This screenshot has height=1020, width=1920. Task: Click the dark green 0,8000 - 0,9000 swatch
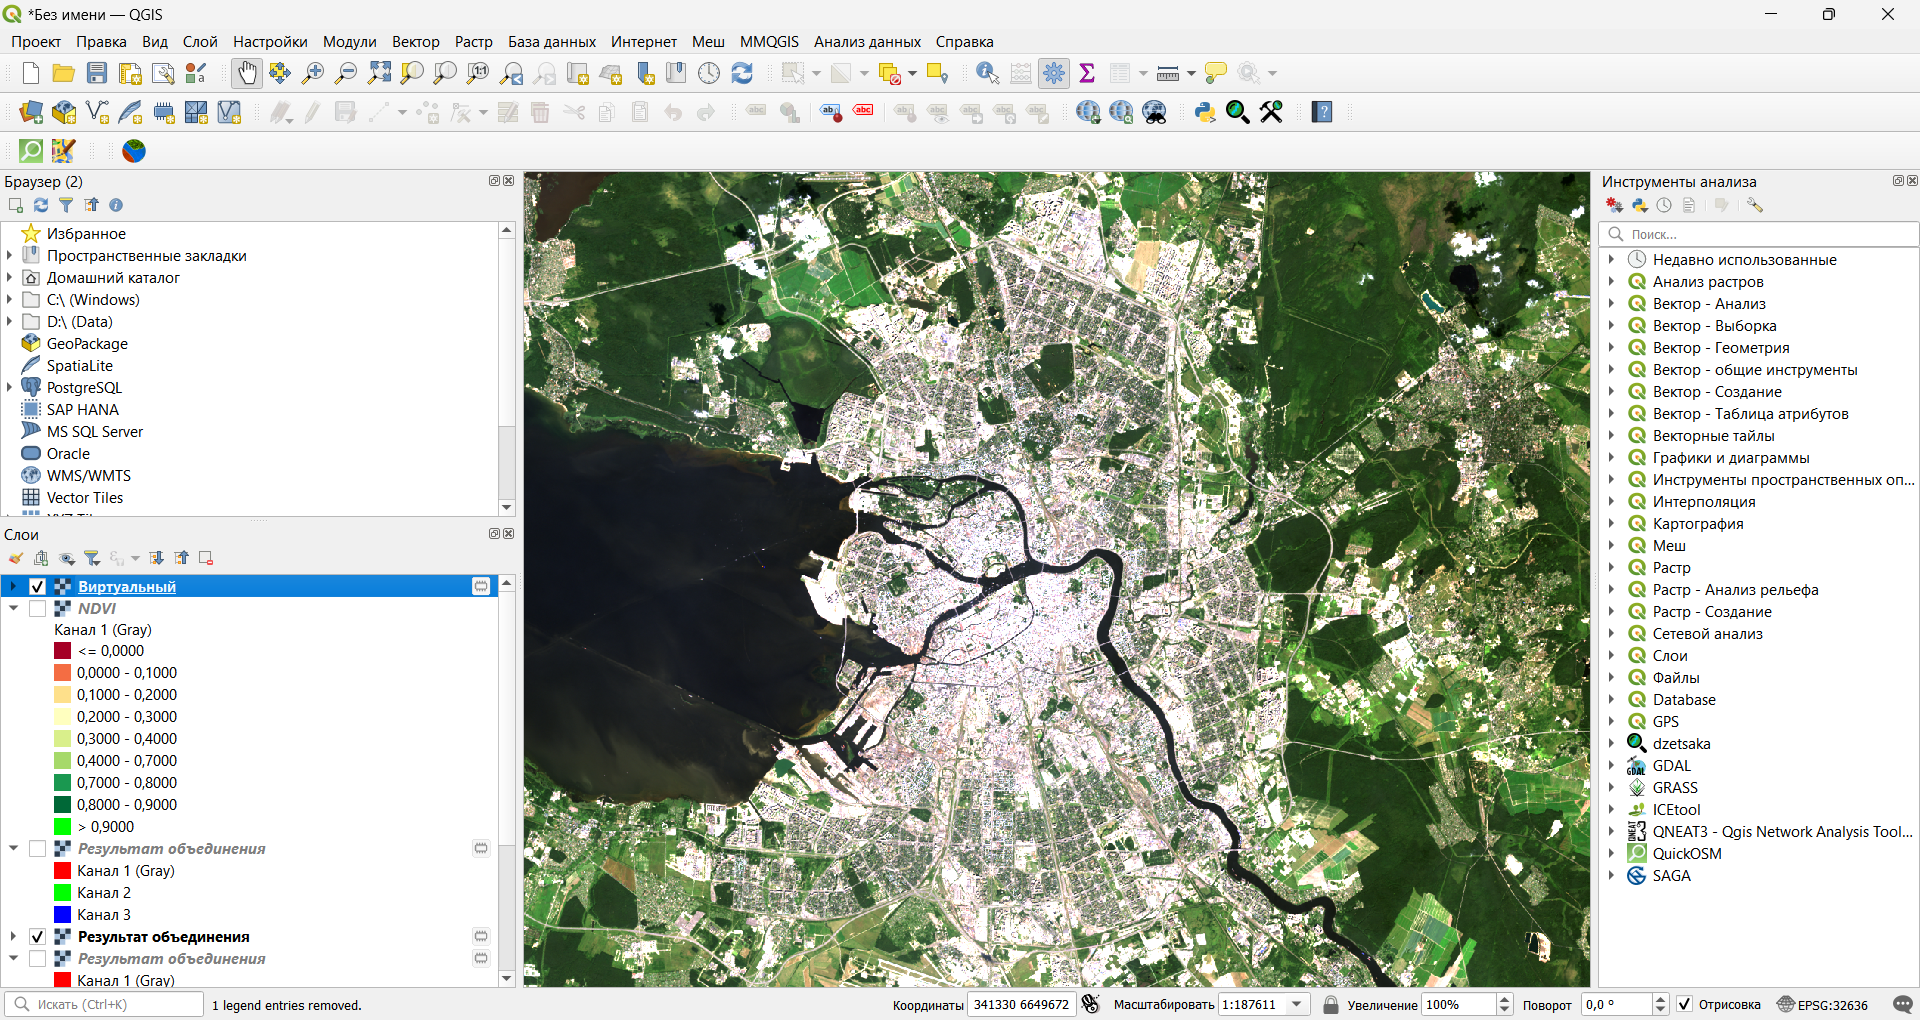tap(62, 805)
